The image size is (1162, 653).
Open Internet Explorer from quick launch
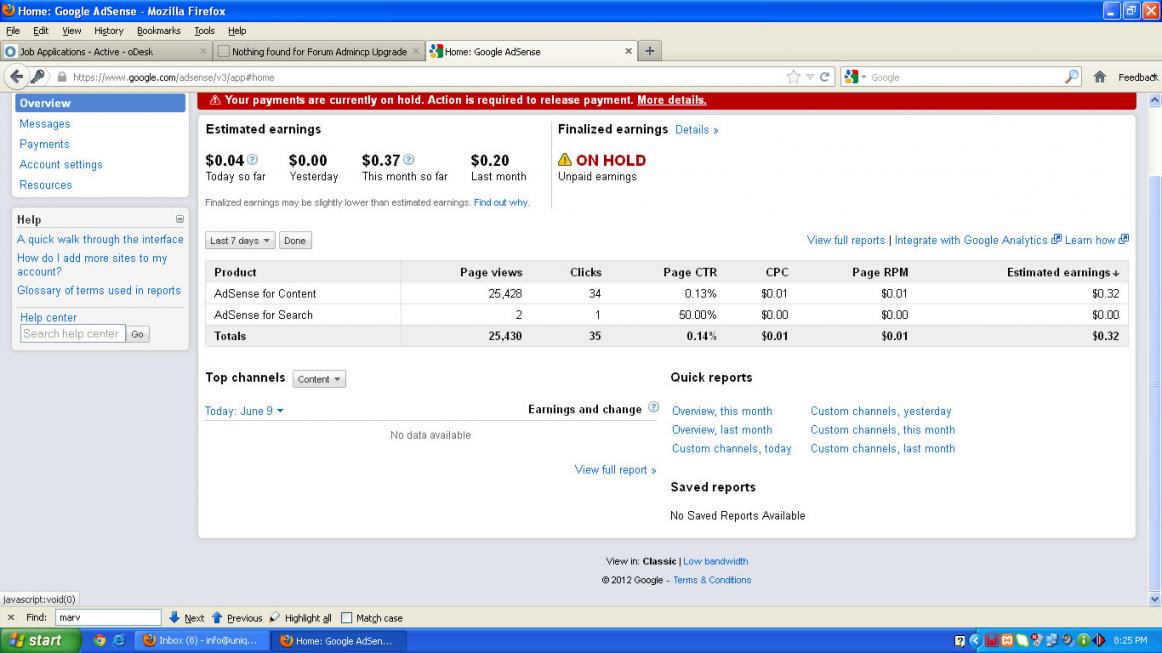(119, 640)
